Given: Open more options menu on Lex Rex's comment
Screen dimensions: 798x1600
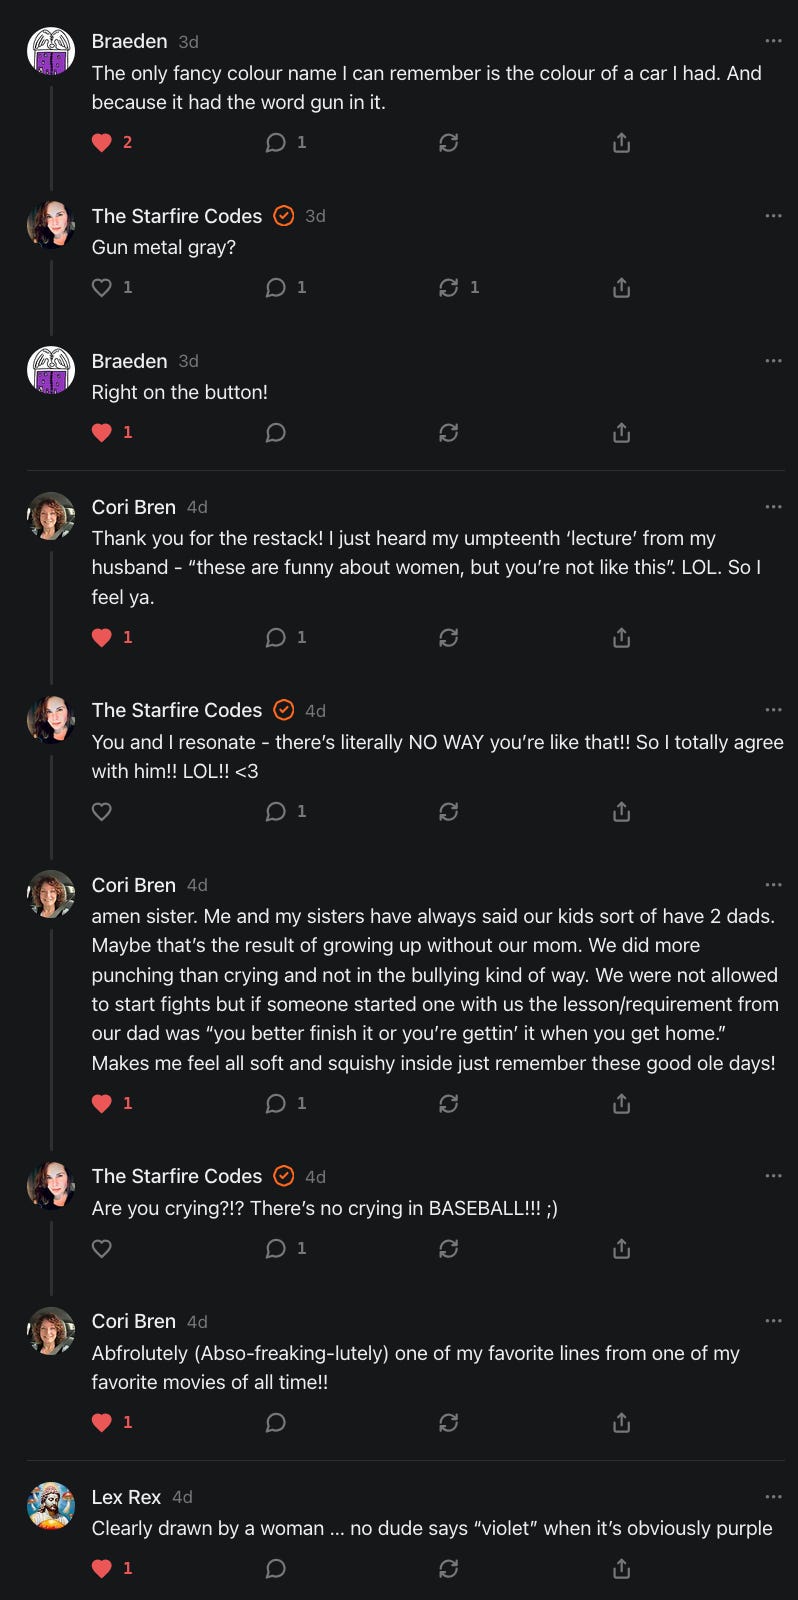Looking at the screenshot, I should 773,1497.
